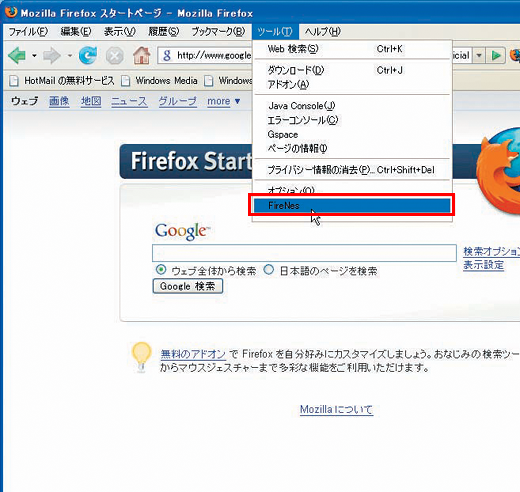Choose プライバシー情報の消去(P) menu entry

352,170
